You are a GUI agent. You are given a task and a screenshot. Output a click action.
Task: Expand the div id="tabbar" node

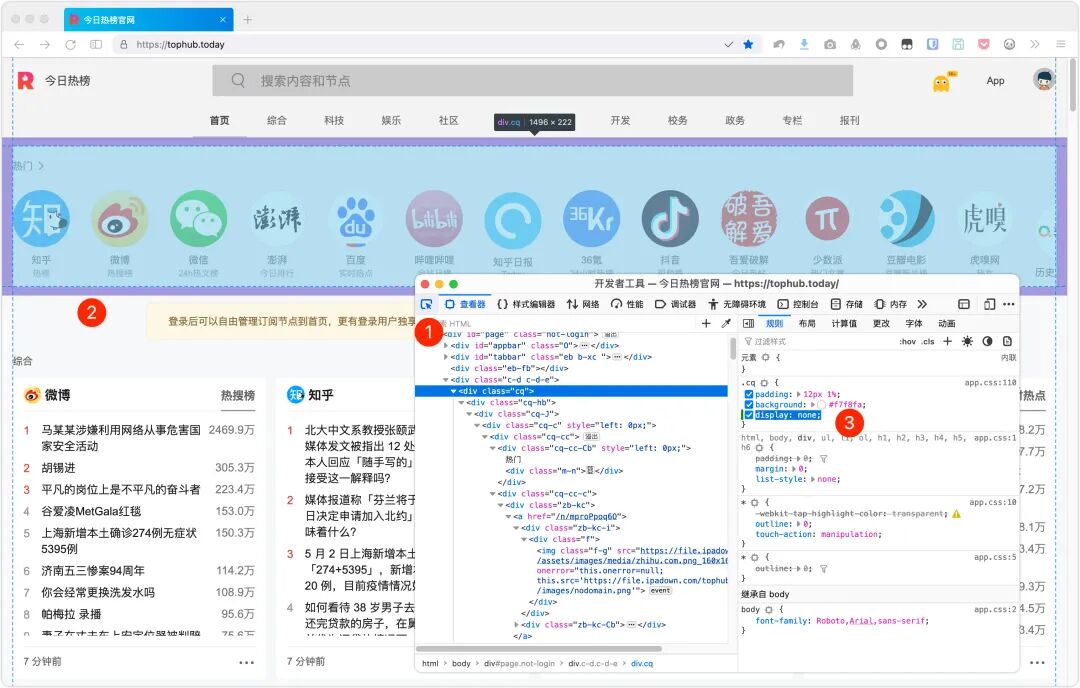[x=446, y=357]
